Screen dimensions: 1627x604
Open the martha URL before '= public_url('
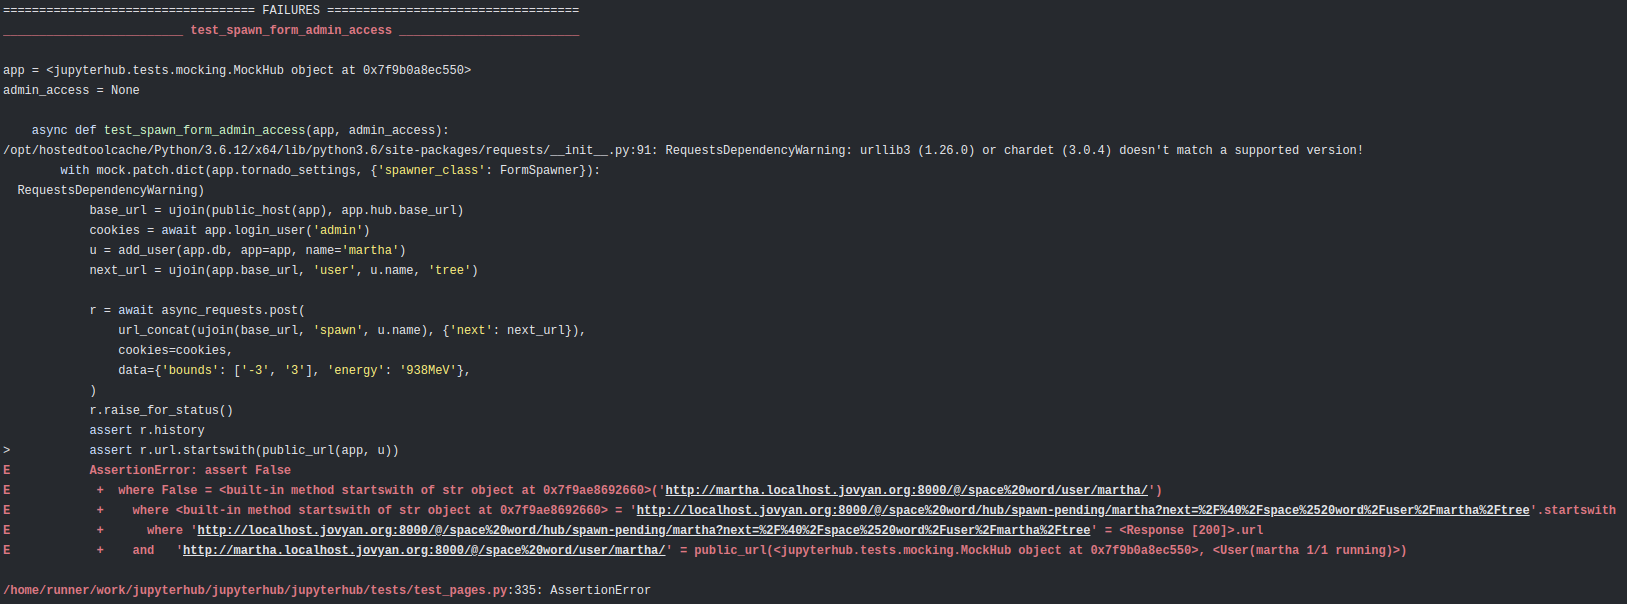click(424, 550)
